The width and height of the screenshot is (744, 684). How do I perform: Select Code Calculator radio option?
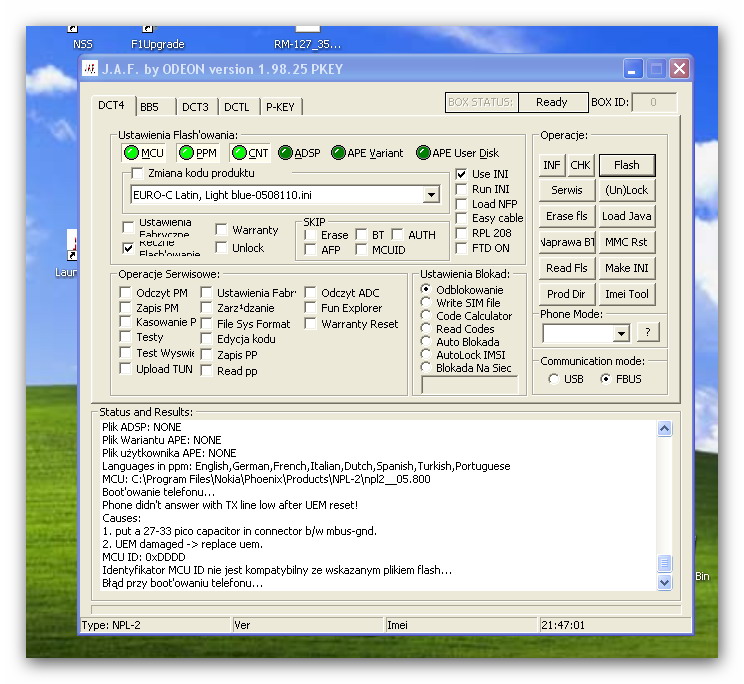pos(426,316)
